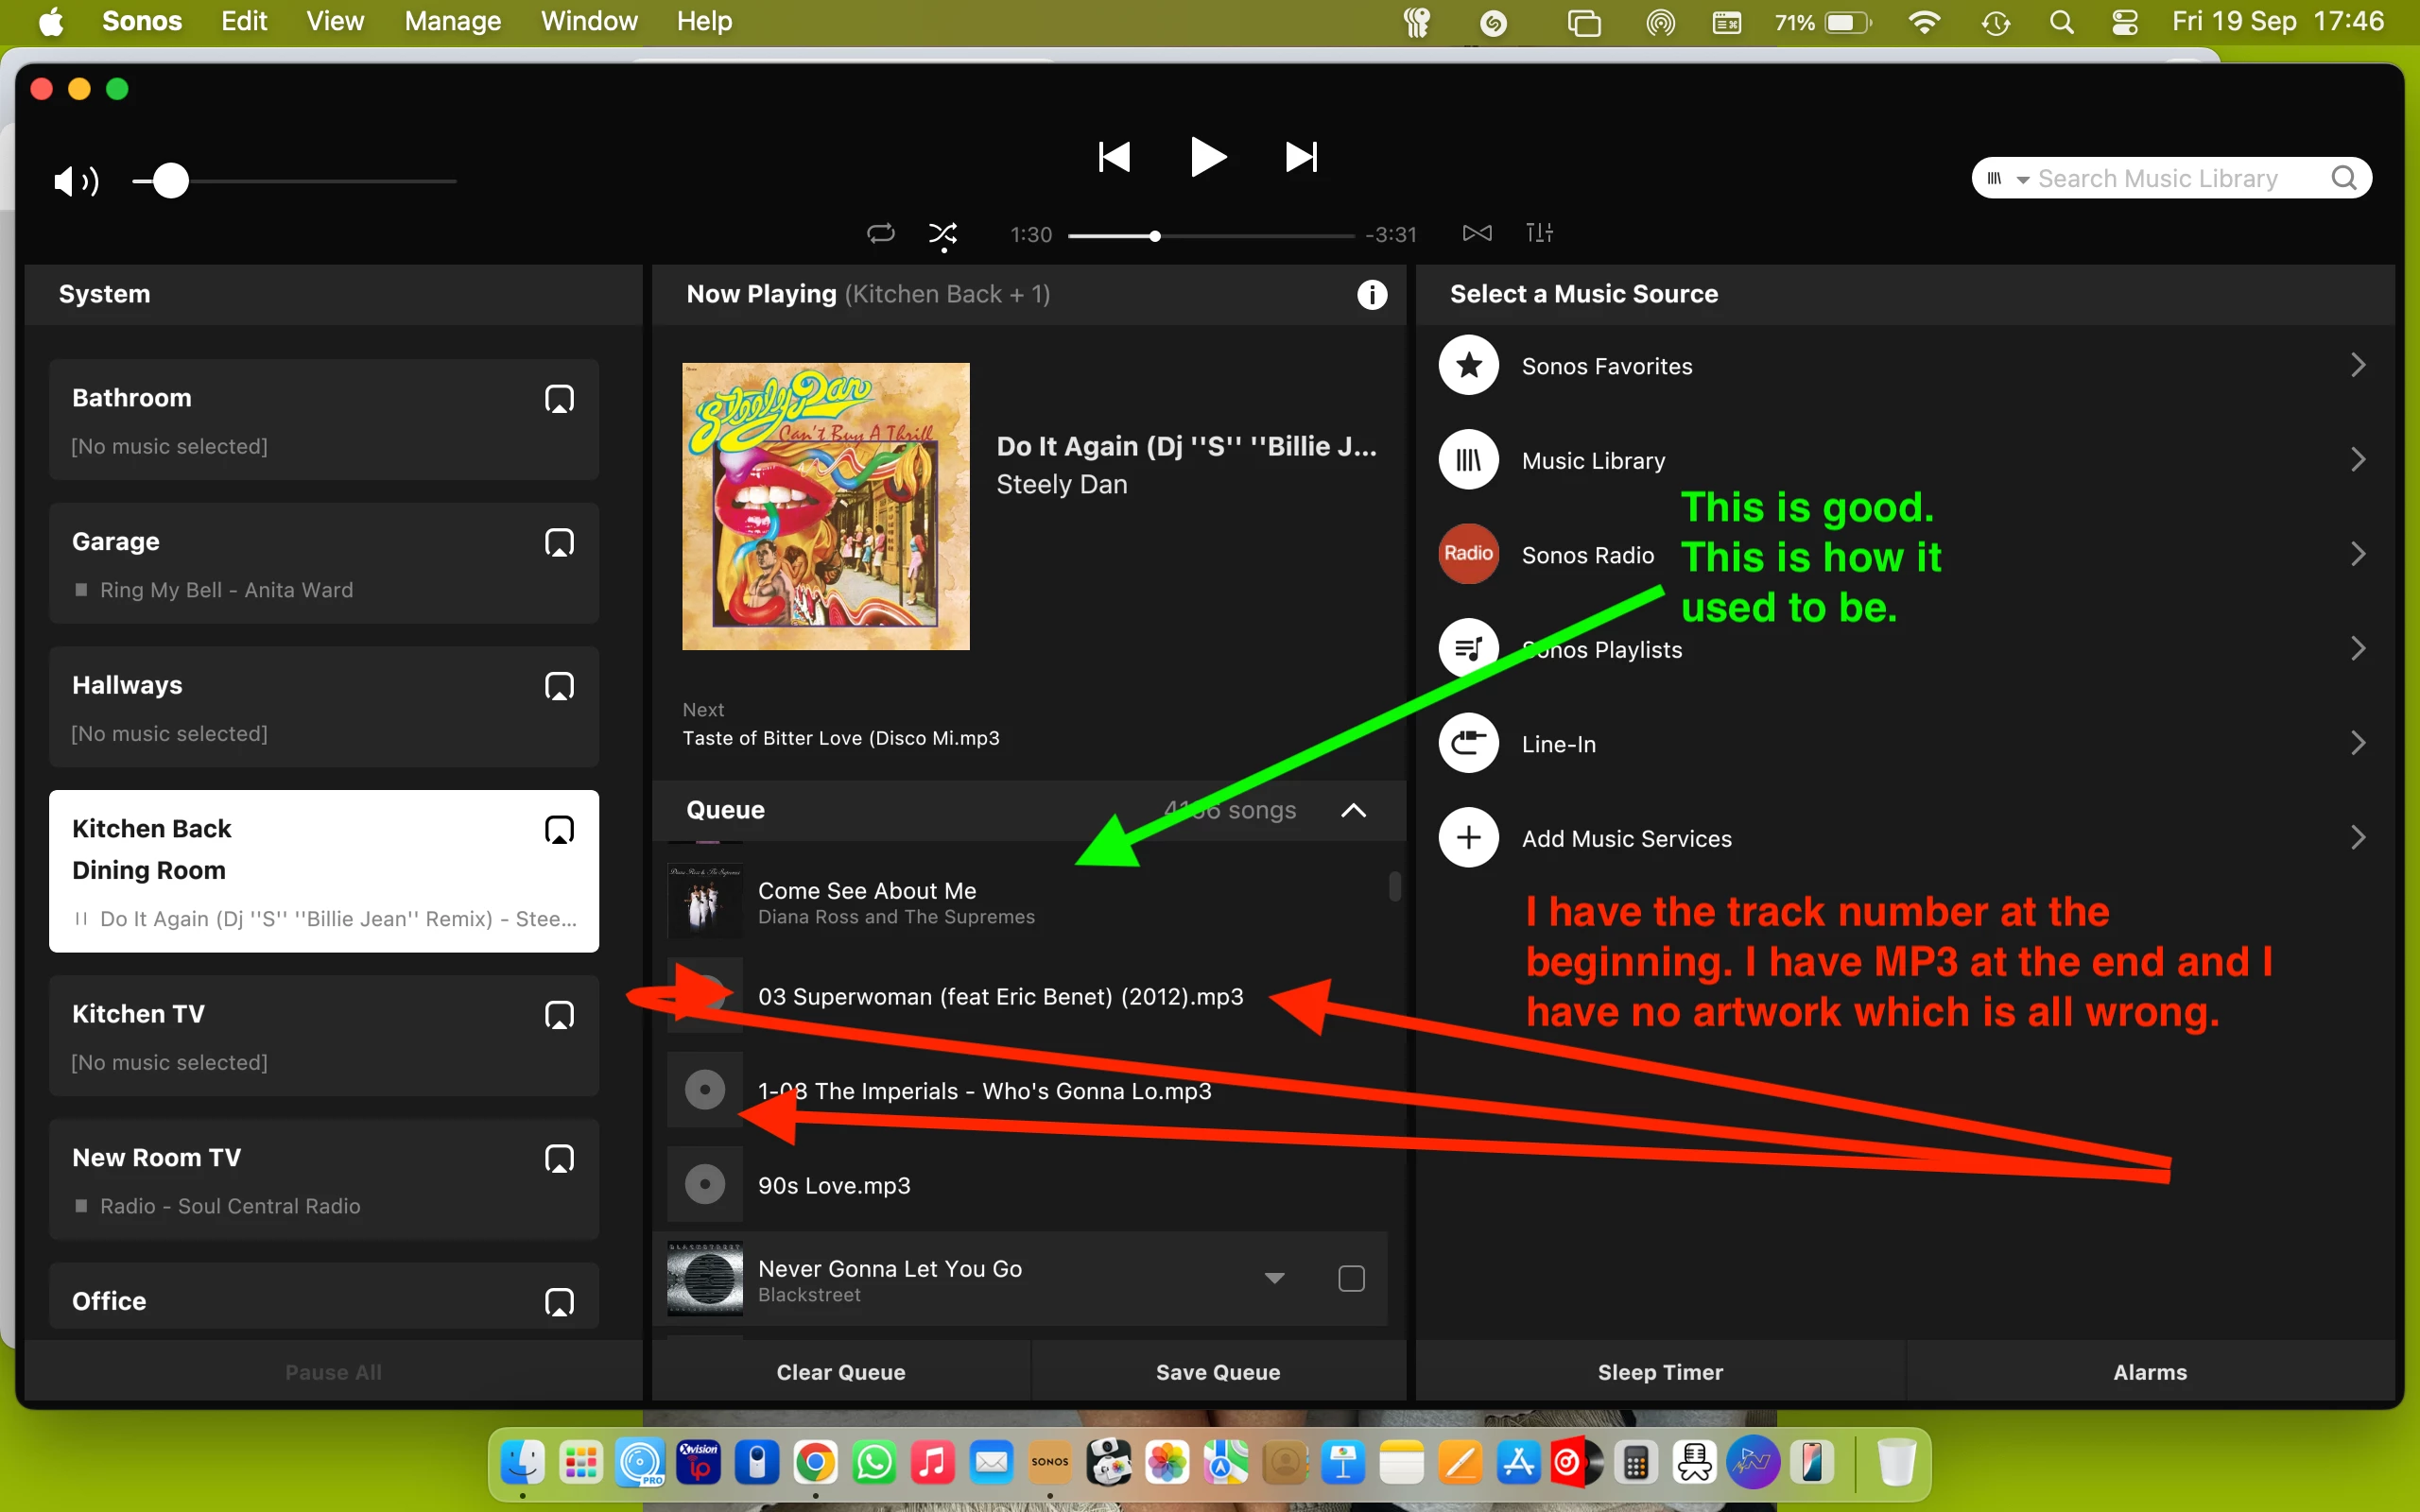This screenshot has width=2420, height=1512.
Task: Open the Sonos menu
Action: coord(142,21)
